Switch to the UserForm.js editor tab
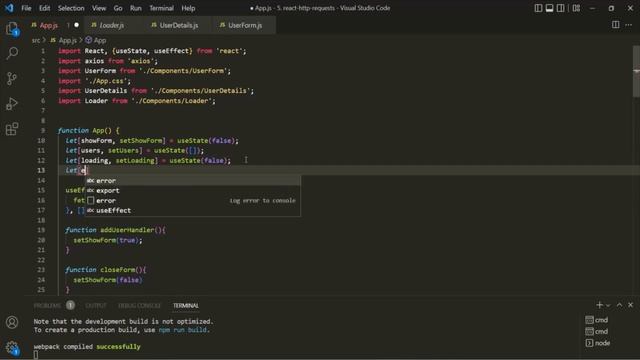 [x=245, y=25]
